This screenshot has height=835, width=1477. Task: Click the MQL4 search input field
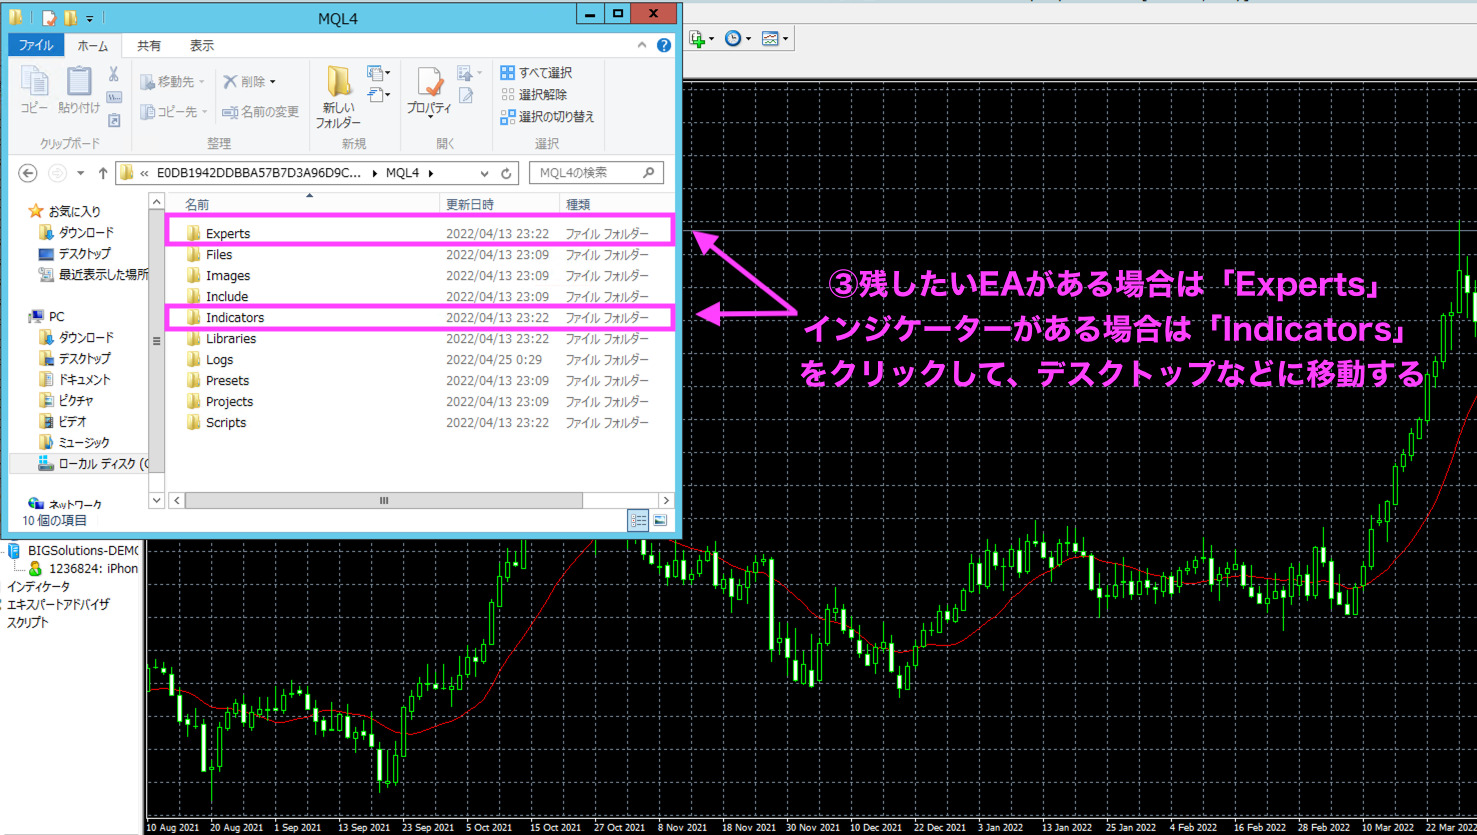pos(588,173)
